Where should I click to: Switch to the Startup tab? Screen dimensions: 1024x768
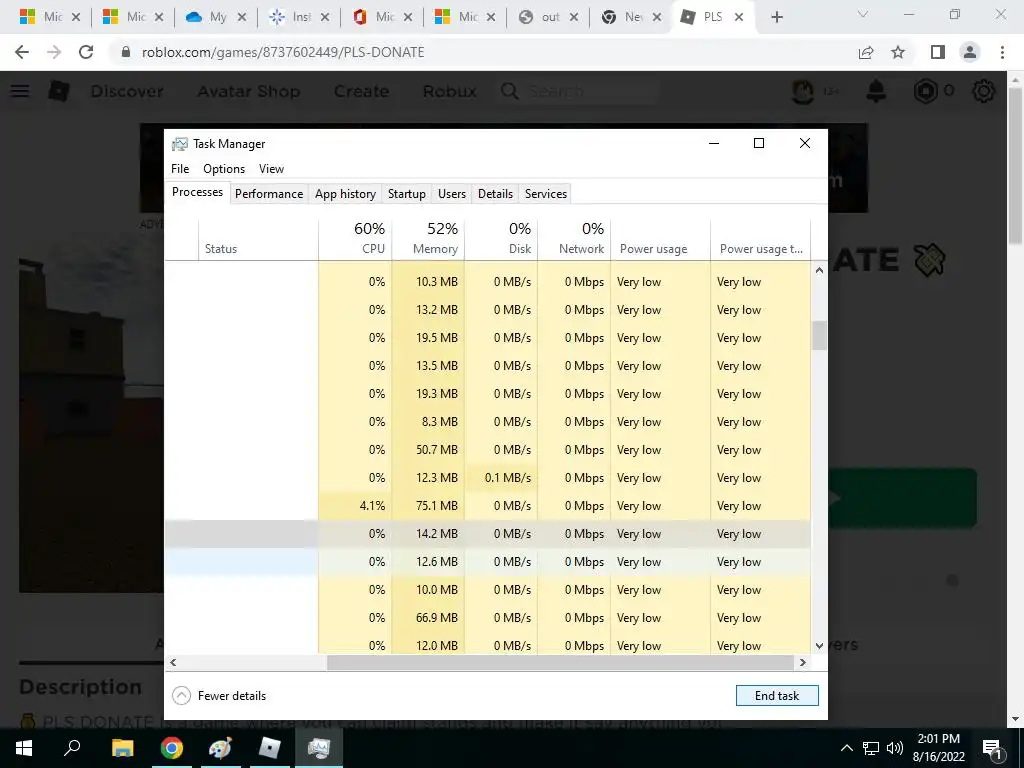(x=406, y=194)
